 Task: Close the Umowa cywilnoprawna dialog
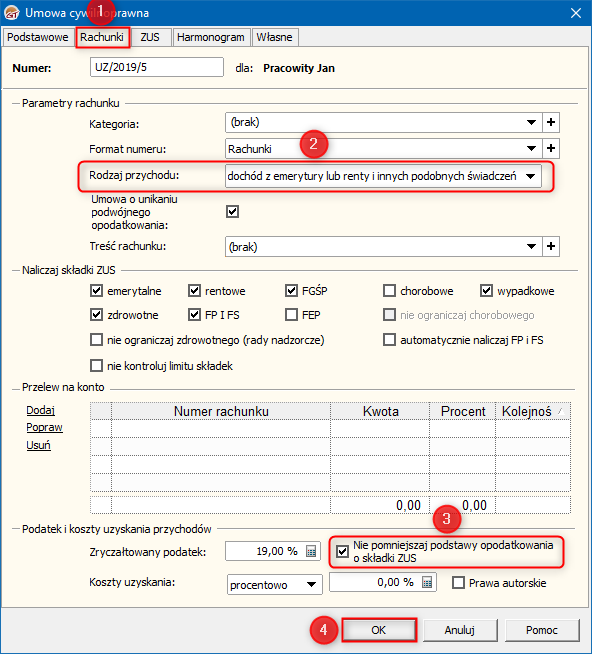pos(576,13)
